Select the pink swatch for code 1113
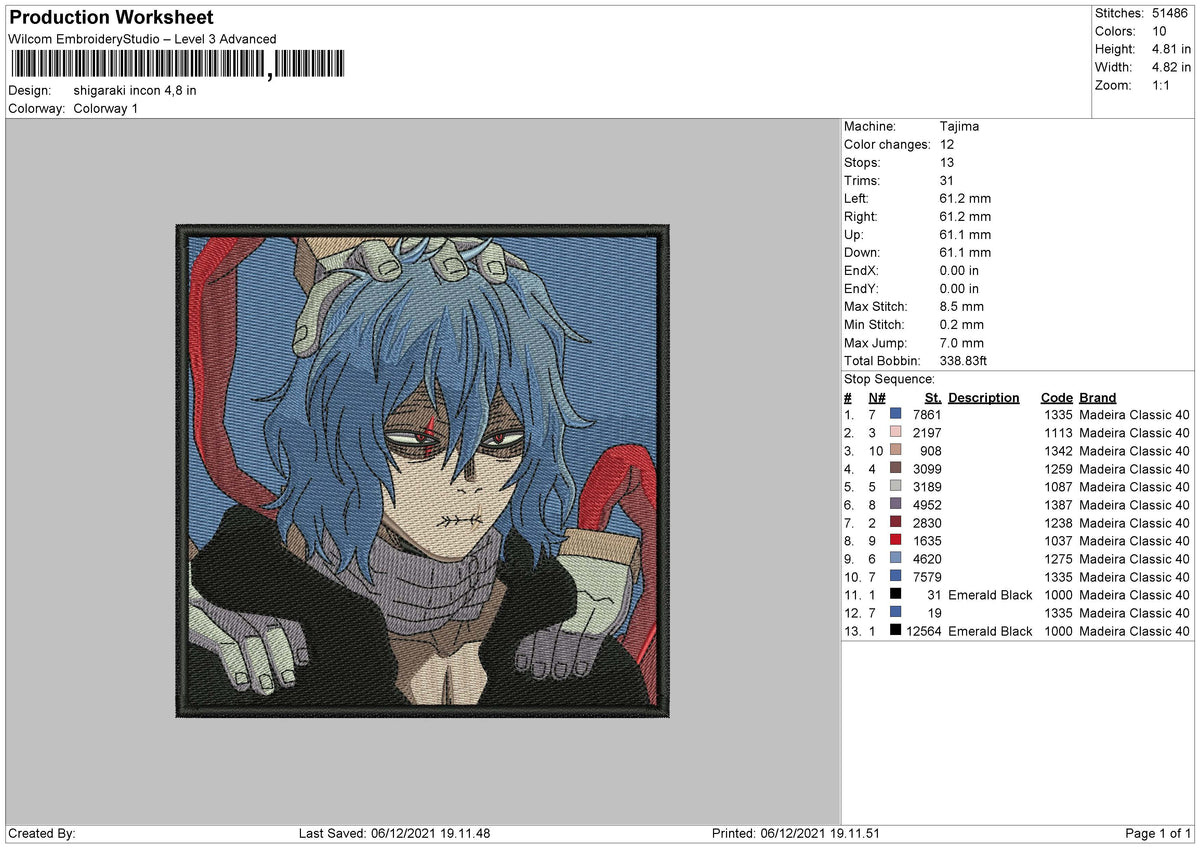1200x848 pixels. point(897,433)
